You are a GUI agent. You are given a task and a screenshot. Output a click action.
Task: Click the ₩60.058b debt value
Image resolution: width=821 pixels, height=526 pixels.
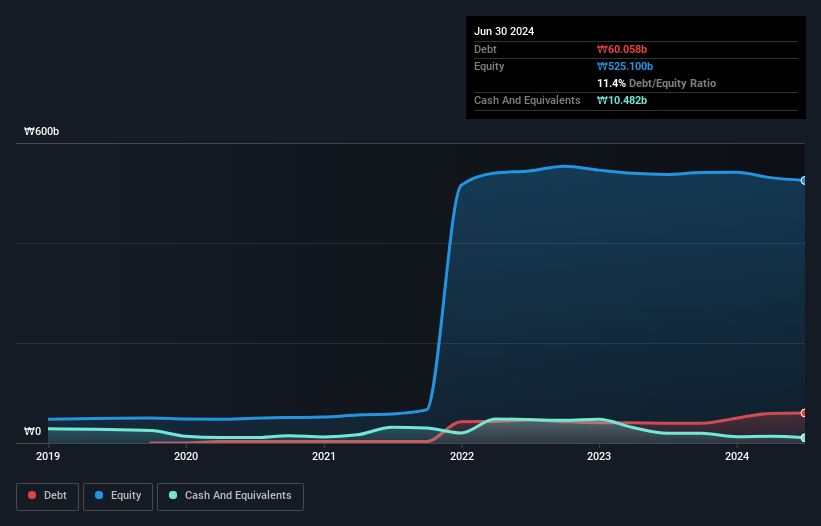pos(622,49)
